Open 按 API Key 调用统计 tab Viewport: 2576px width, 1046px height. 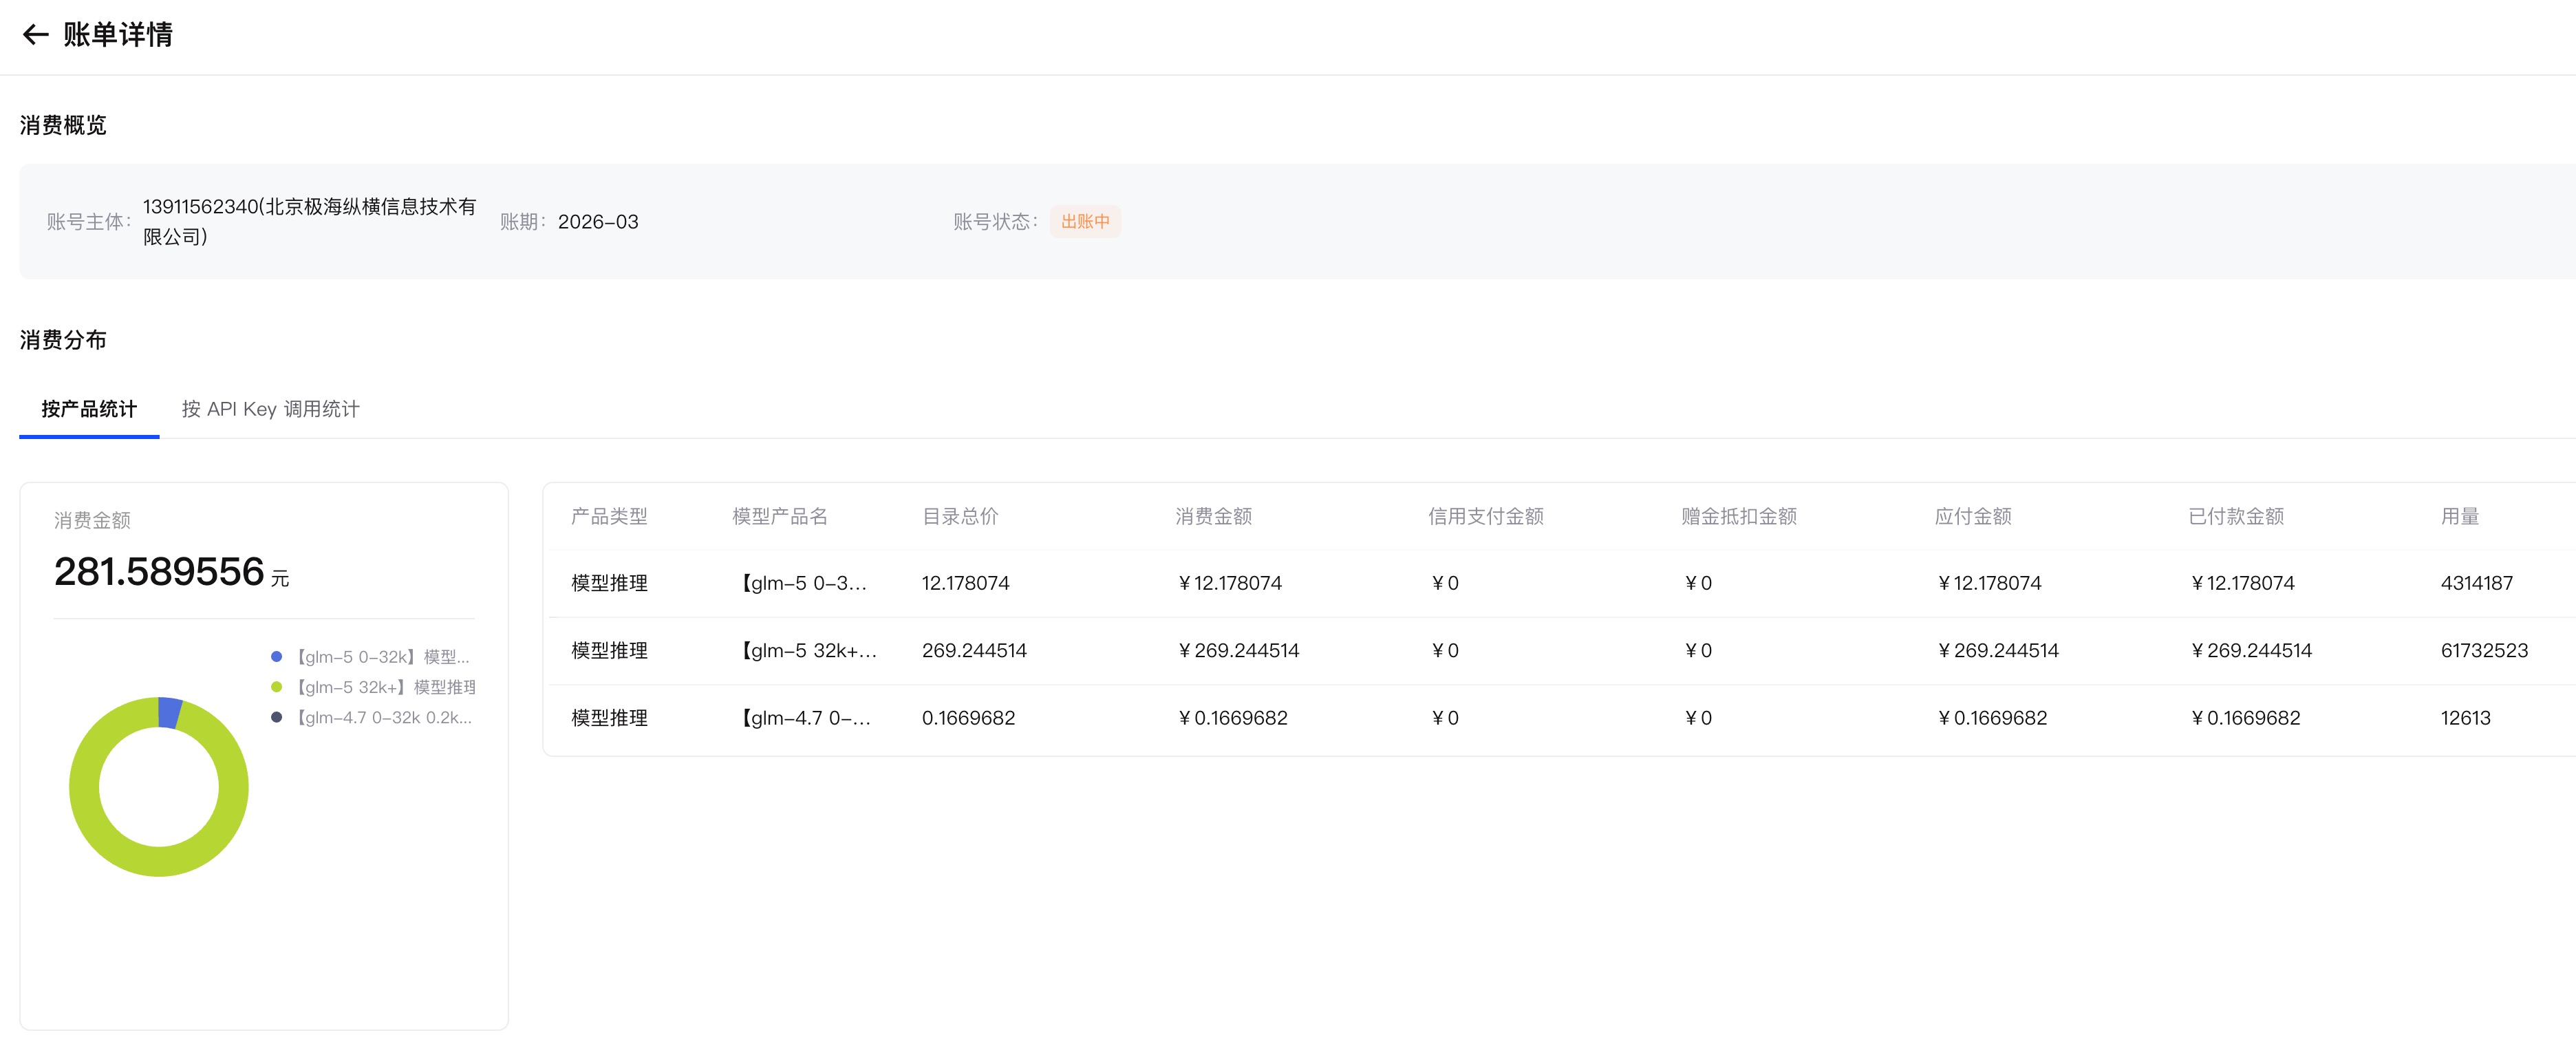point(270,409)
